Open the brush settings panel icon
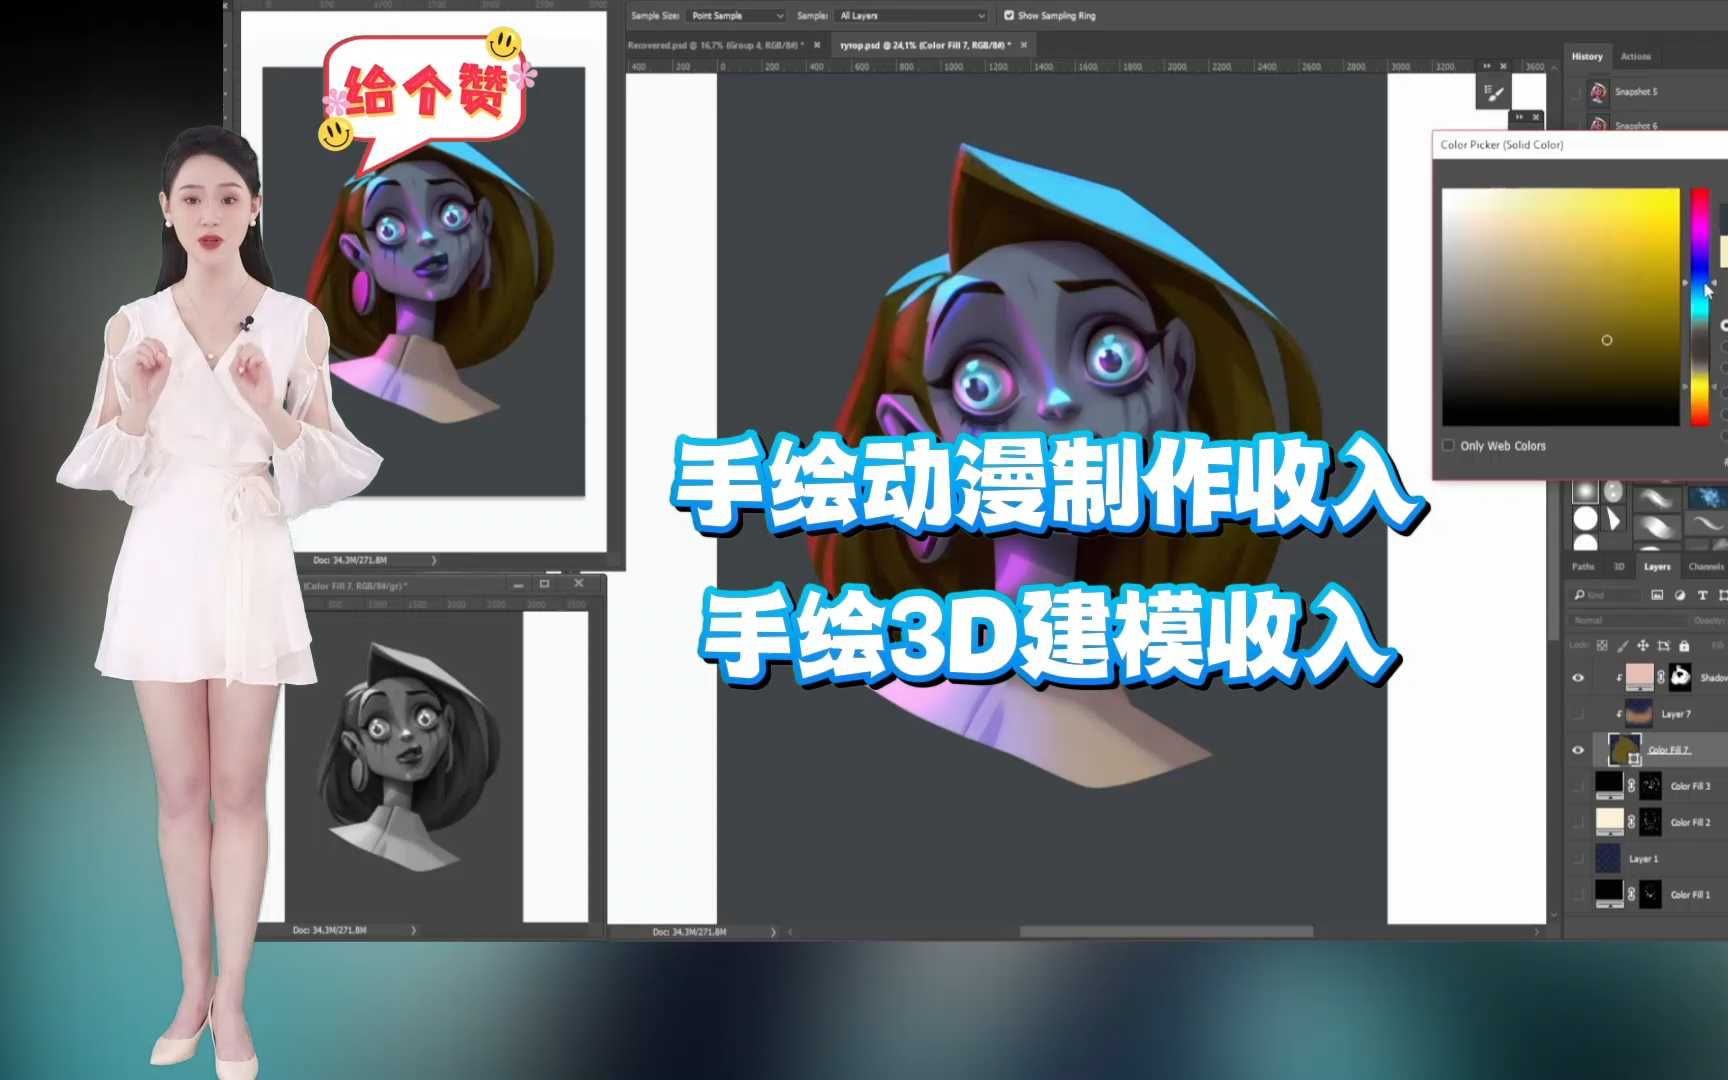This screenshot has height=1080, width=1728. tap(1494, 94)
